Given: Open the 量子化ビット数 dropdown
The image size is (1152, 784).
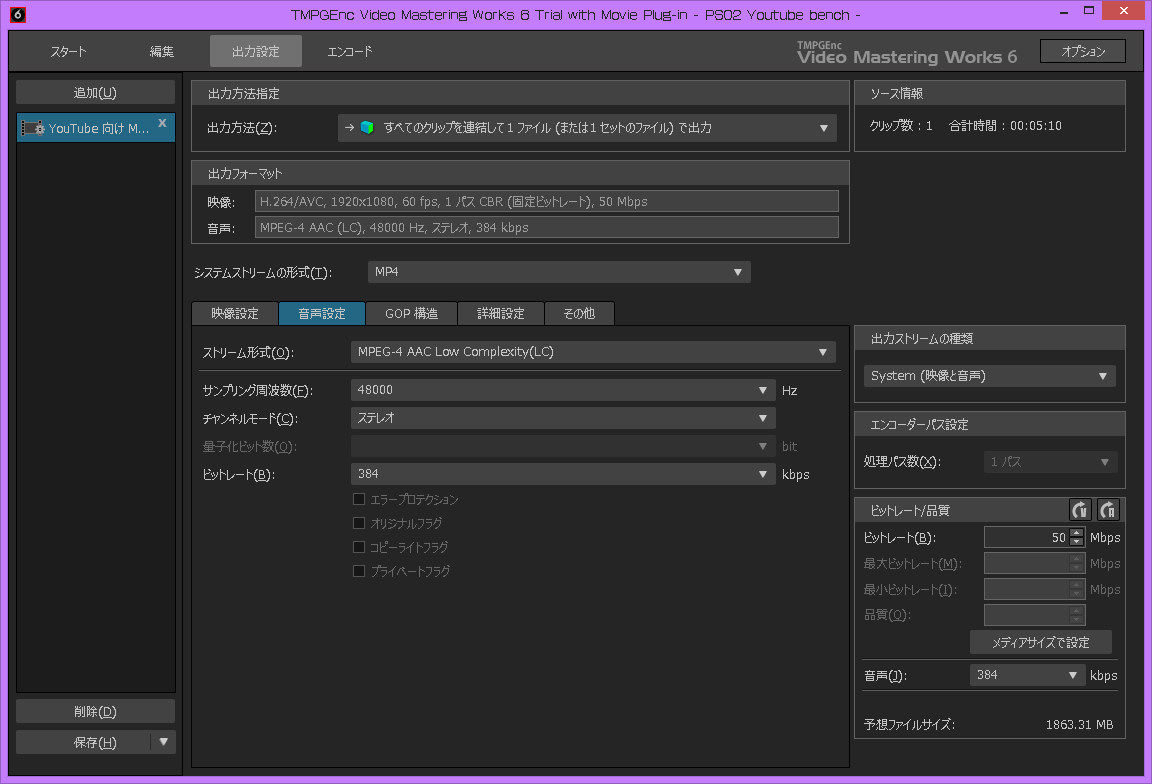Looking at the screenshot, I should (563, 446).
